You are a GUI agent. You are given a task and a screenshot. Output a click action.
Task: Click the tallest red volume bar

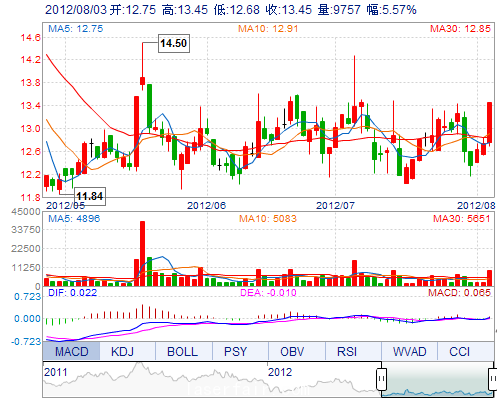(142, 253)
